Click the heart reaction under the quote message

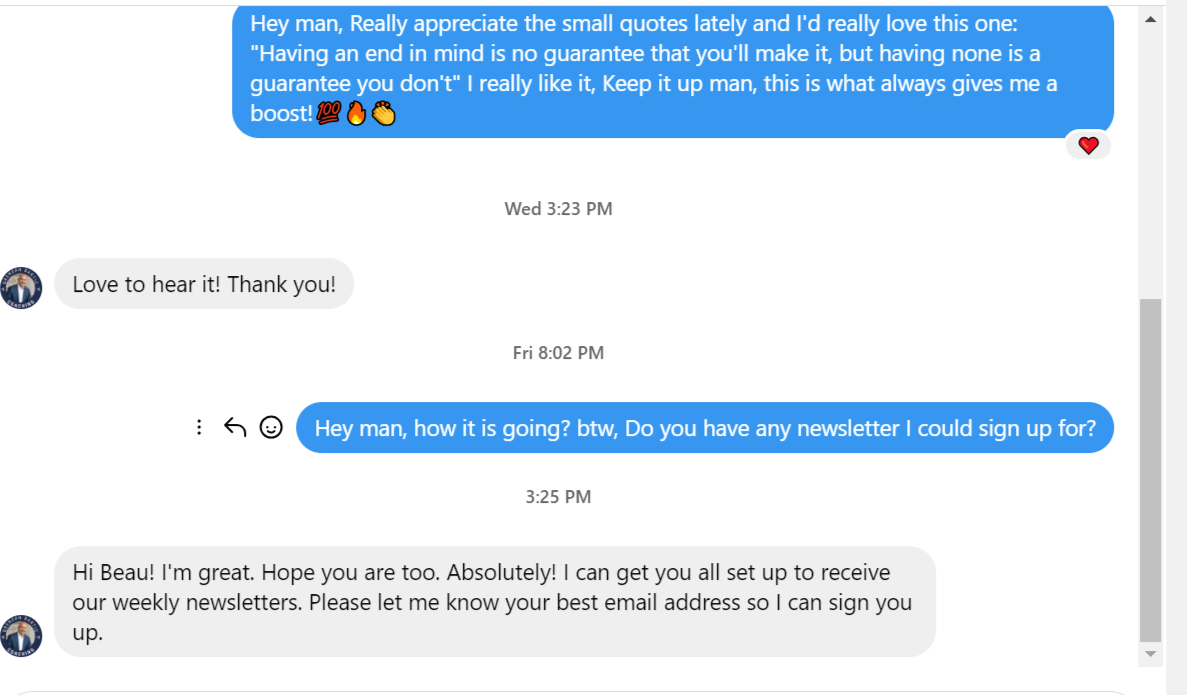(1088, 145)
